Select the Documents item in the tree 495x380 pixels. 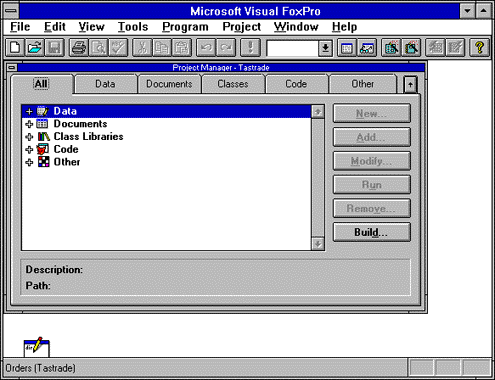(80, 124)
